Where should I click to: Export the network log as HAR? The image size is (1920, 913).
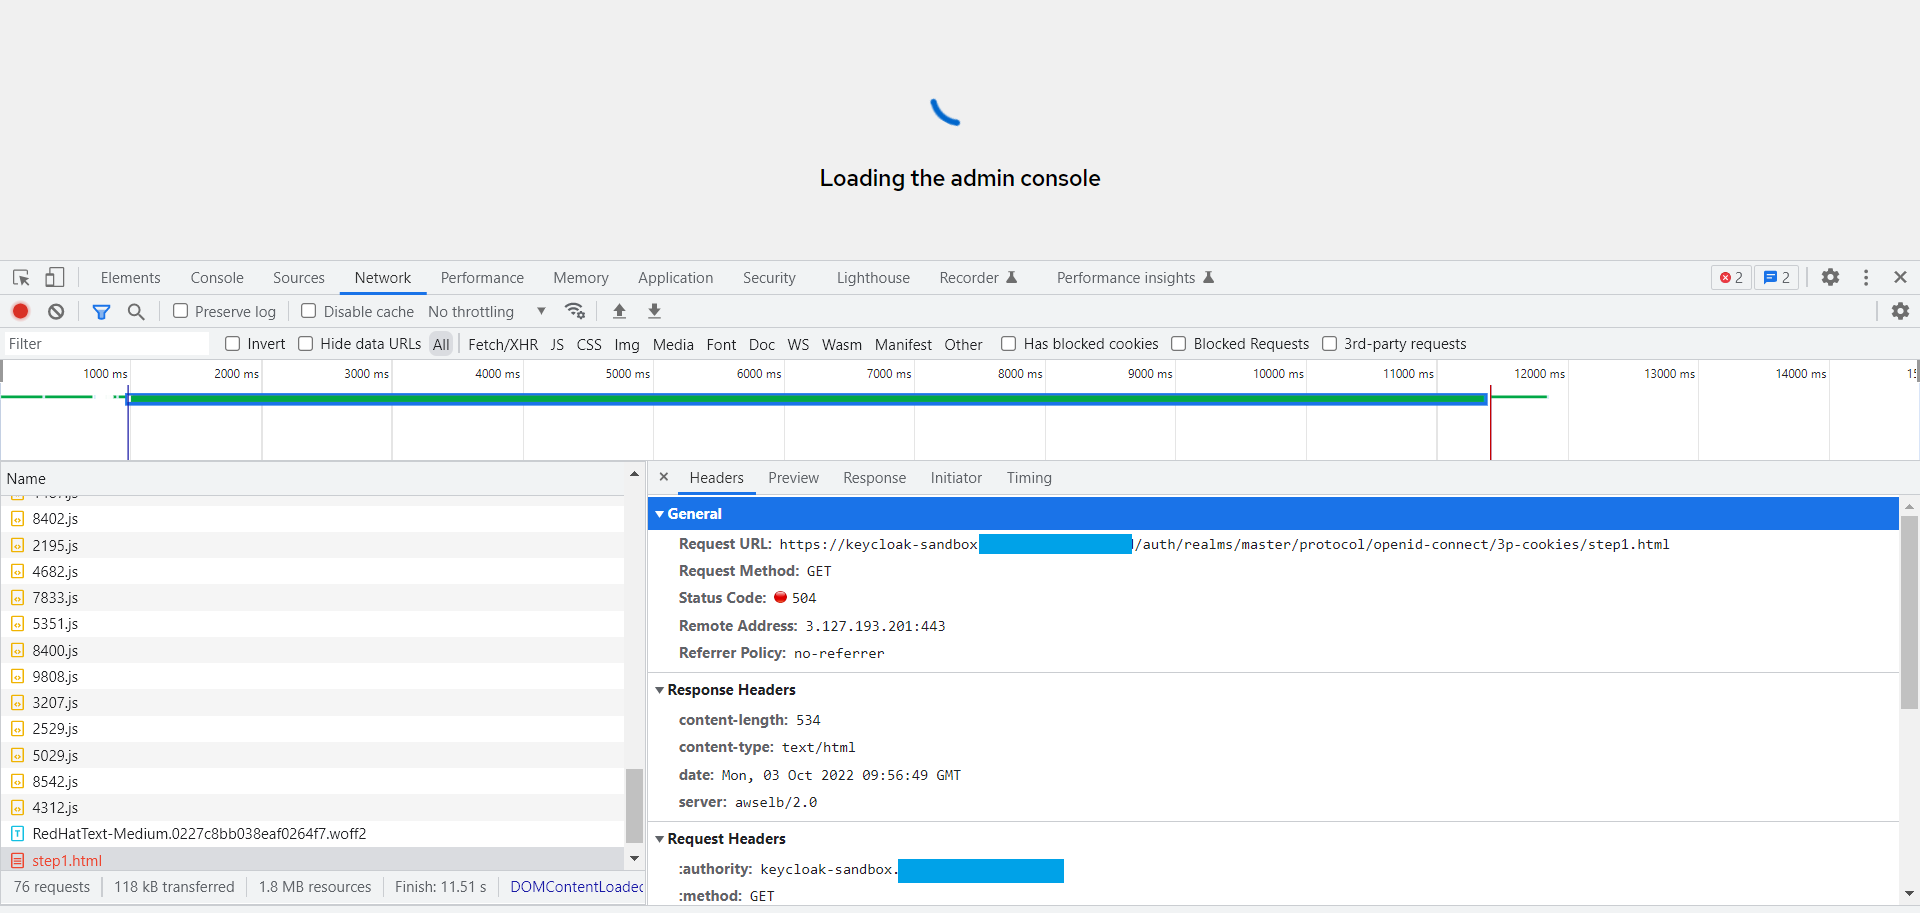(654, 311)
